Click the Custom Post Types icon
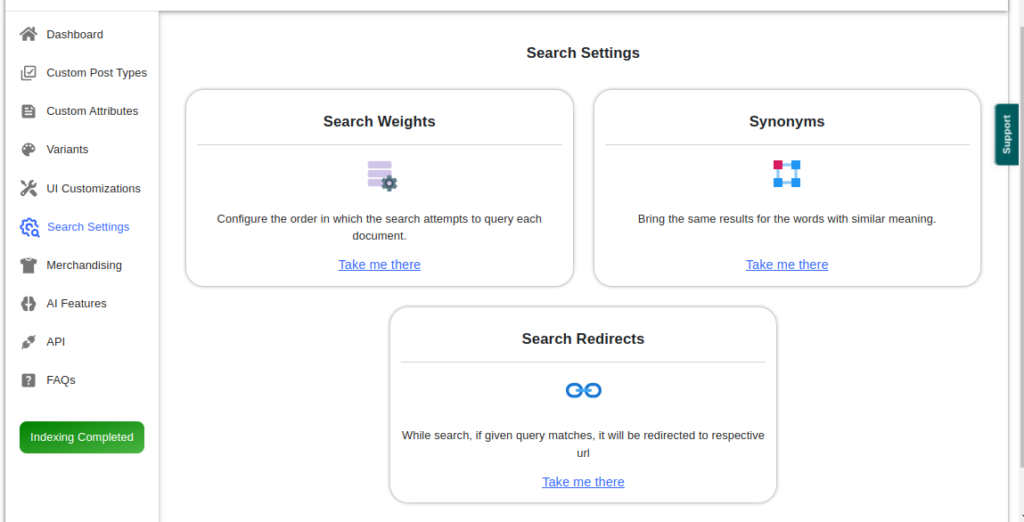The height and width of the screenshot is (522, 1024). [28, 73]
